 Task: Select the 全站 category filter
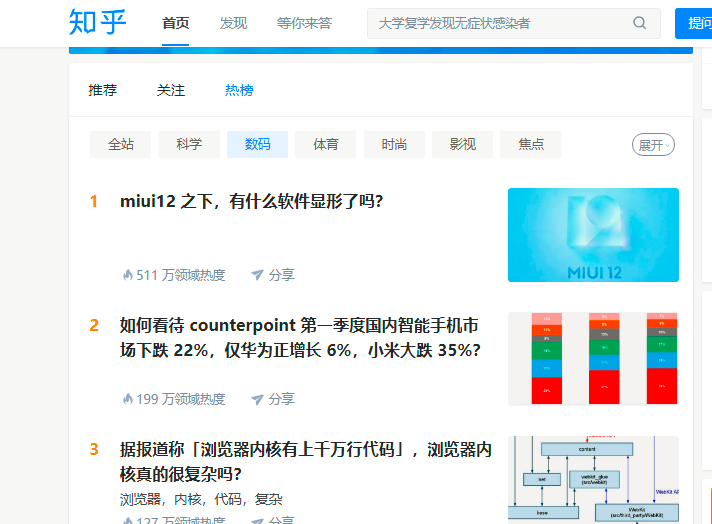coord(120,144)
